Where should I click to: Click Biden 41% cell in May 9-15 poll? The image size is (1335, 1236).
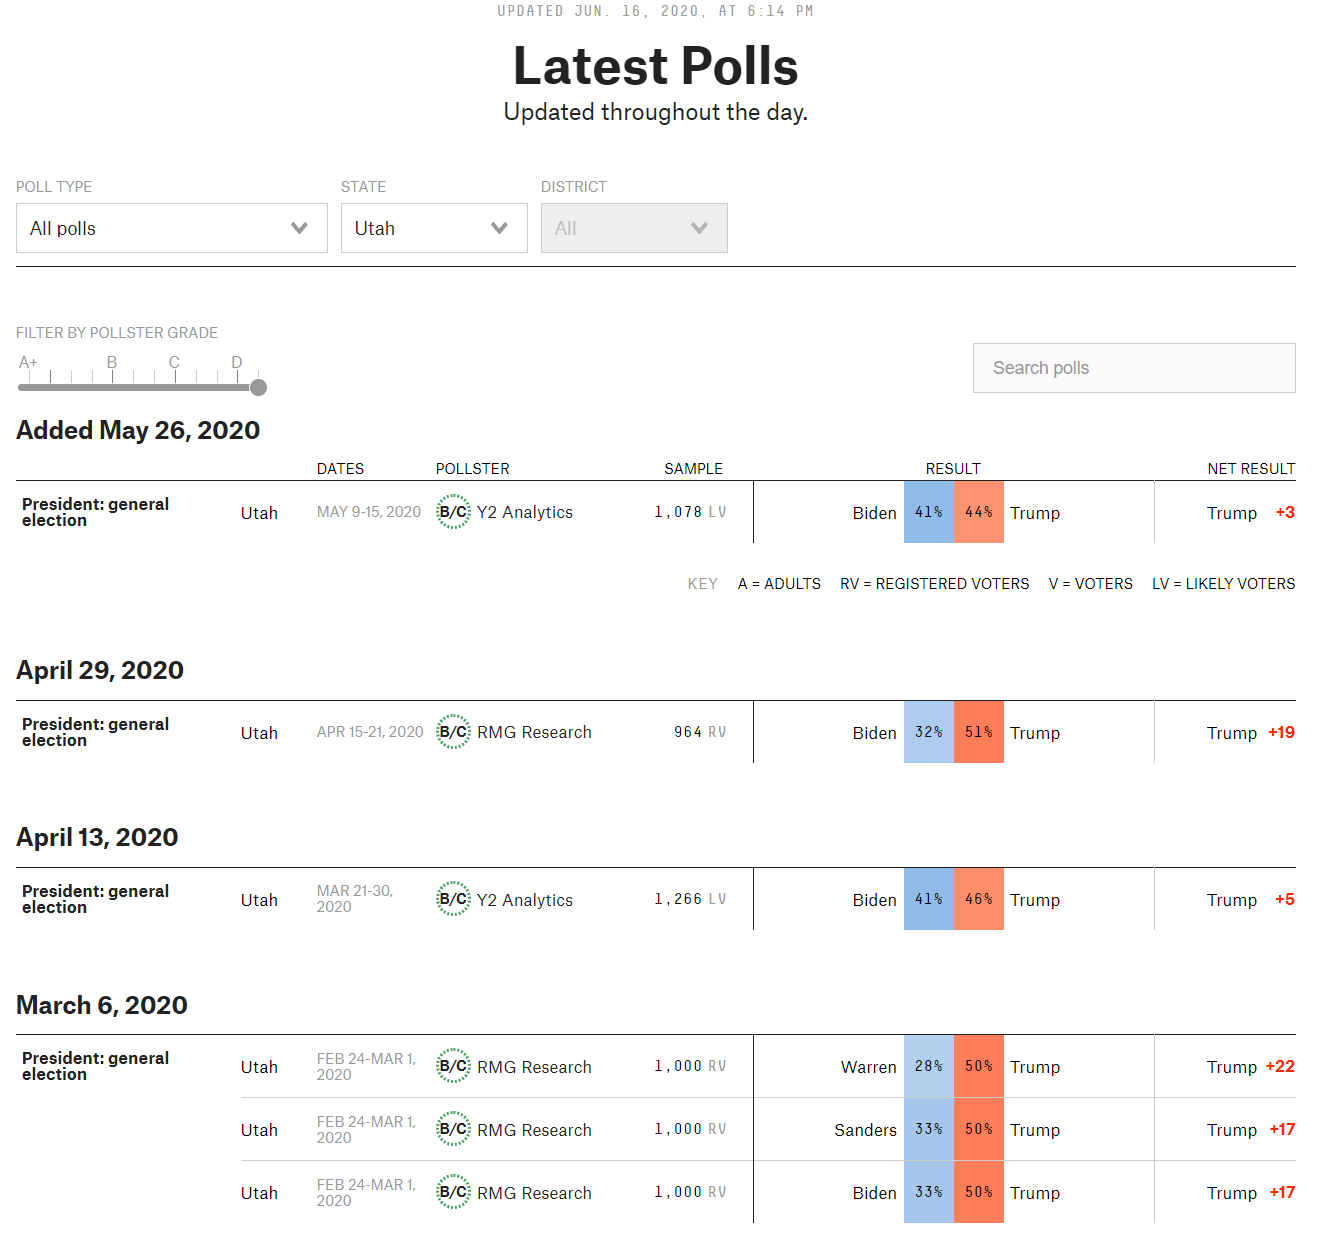(929, 512)
